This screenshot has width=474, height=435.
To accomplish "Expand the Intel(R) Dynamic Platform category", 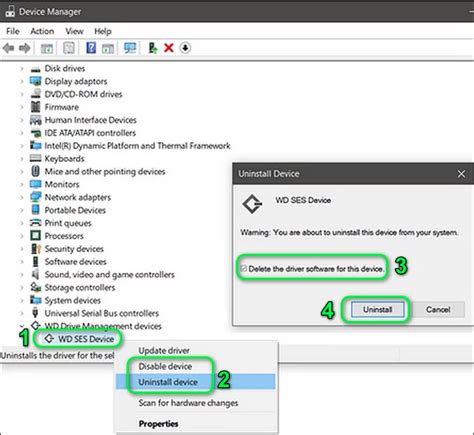I will [22, 146].
